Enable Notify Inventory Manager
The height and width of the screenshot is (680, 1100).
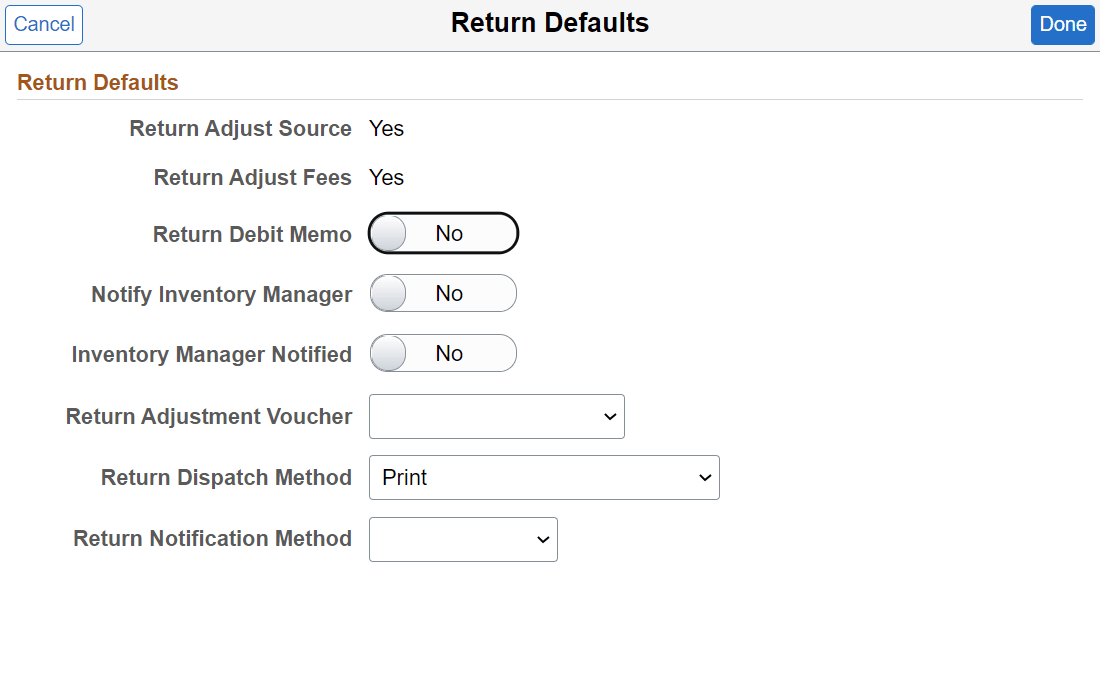pyautogui.click(x=443, y=293)
